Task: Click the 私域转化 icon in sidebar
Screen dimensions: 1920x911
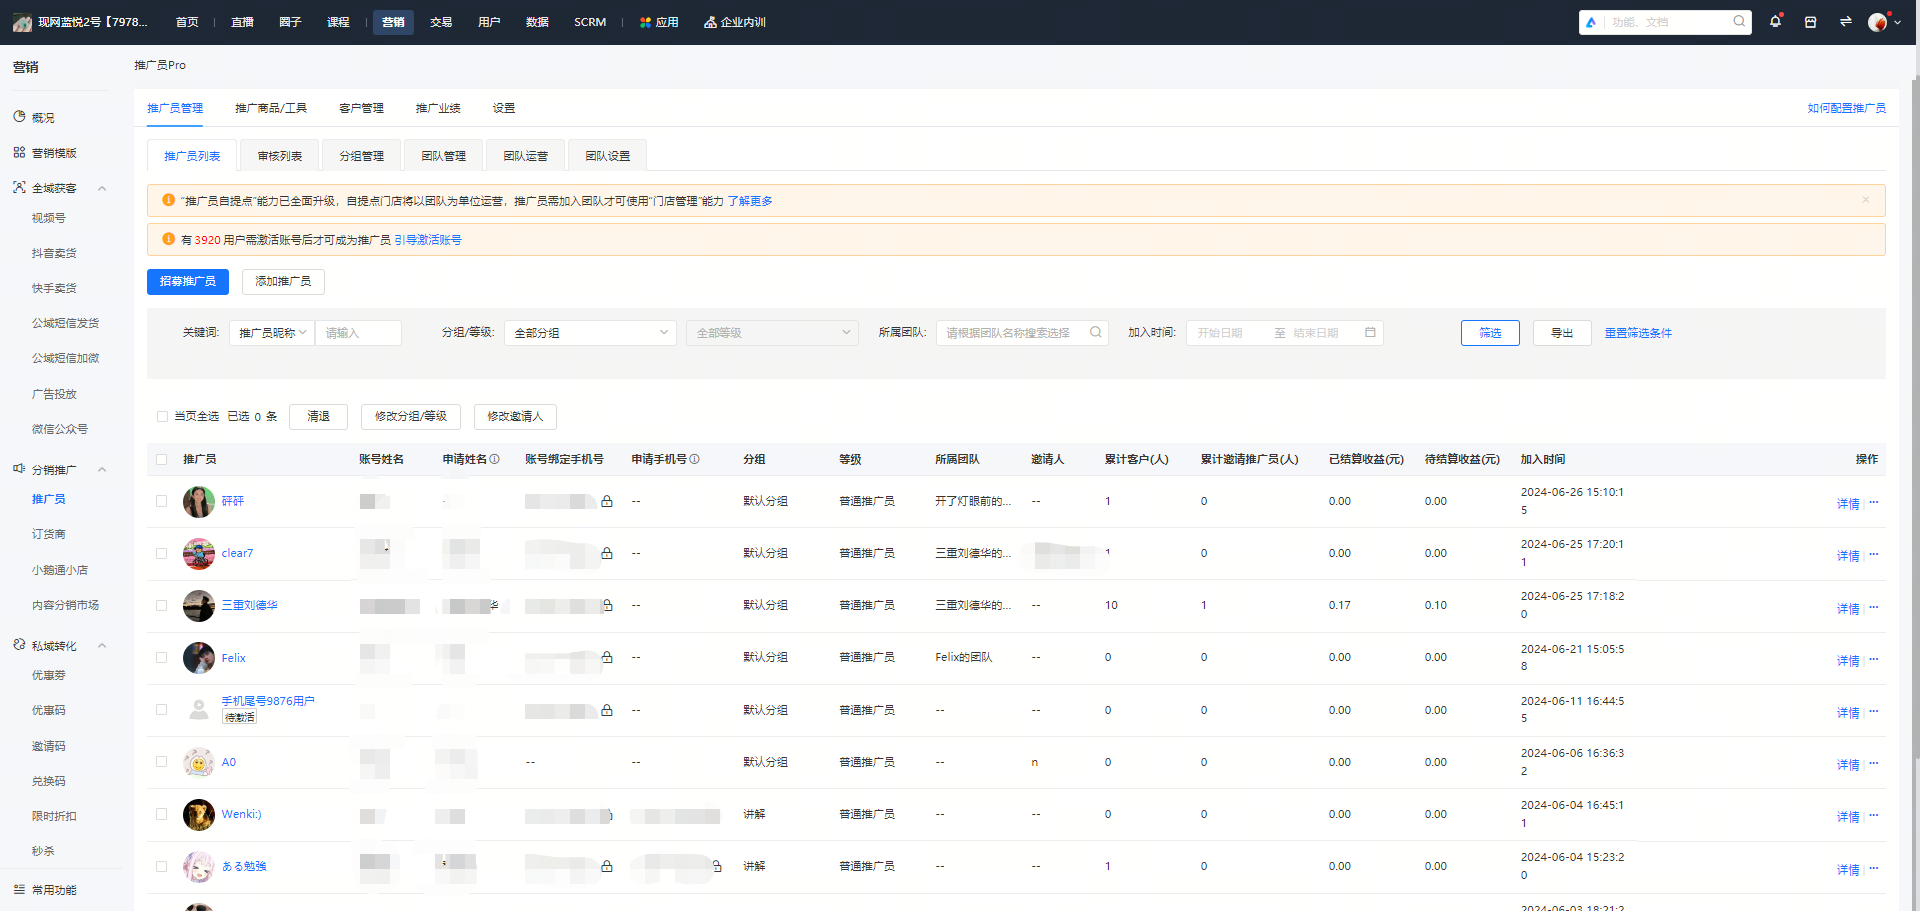Action: click(x=19, y=645)
